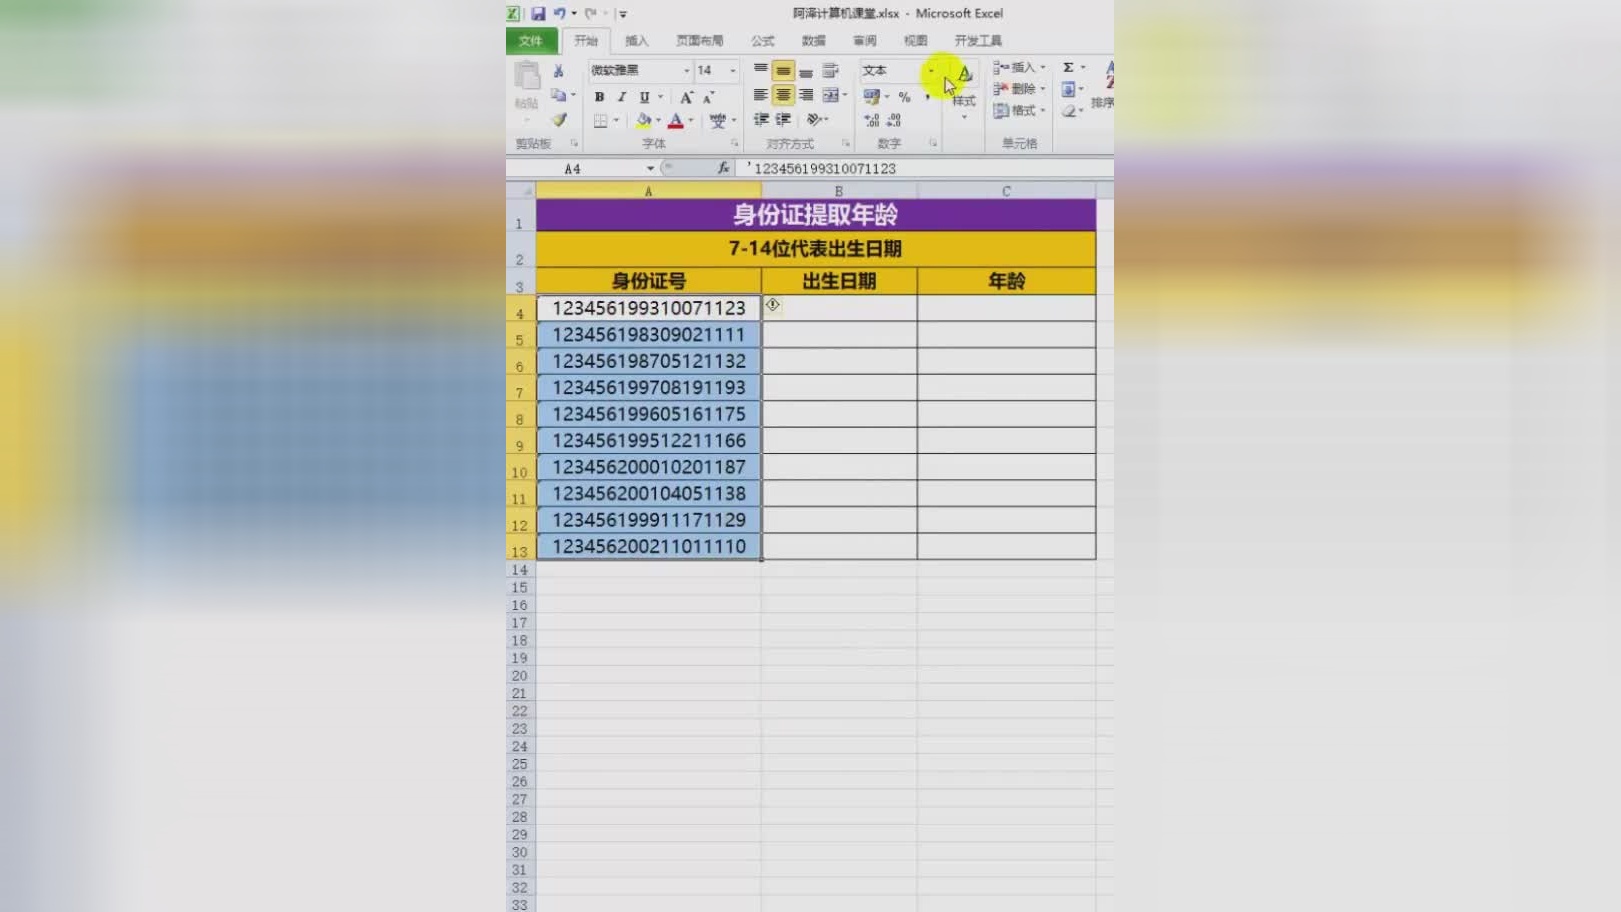Viewport: 1621px width, 912px height.
Task: Set Align Text Right
Action: 806,95
